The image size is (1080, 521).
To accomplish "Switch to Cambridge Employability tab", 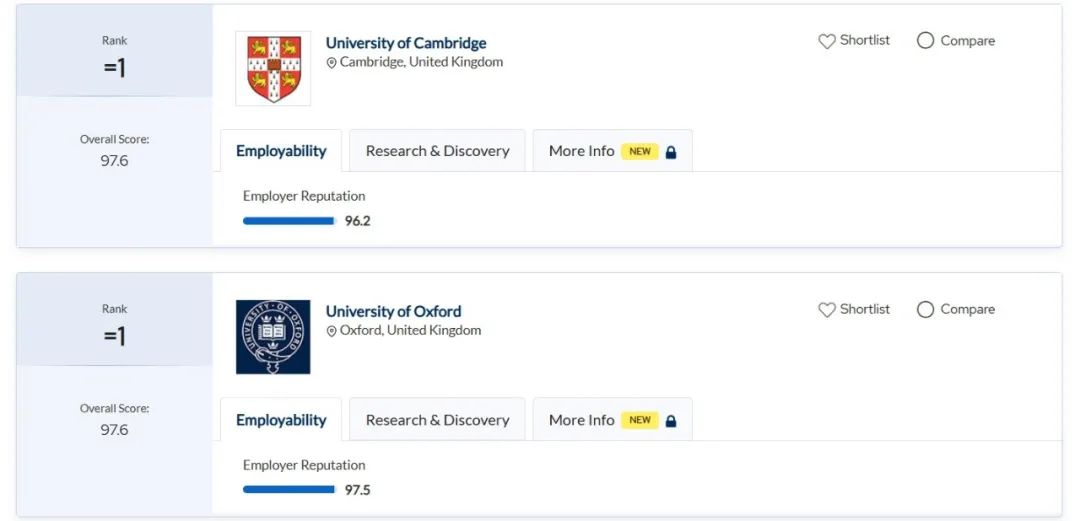I will point(281,151).
